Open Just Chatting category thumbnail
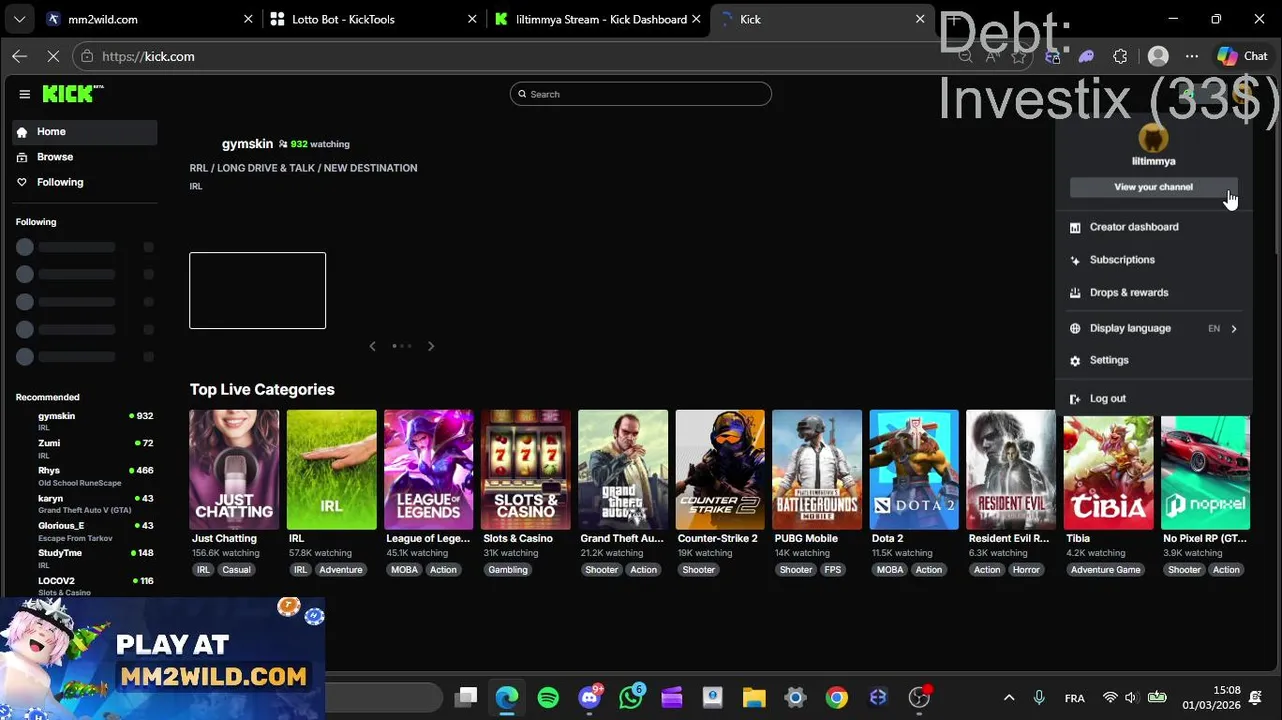 234,469
